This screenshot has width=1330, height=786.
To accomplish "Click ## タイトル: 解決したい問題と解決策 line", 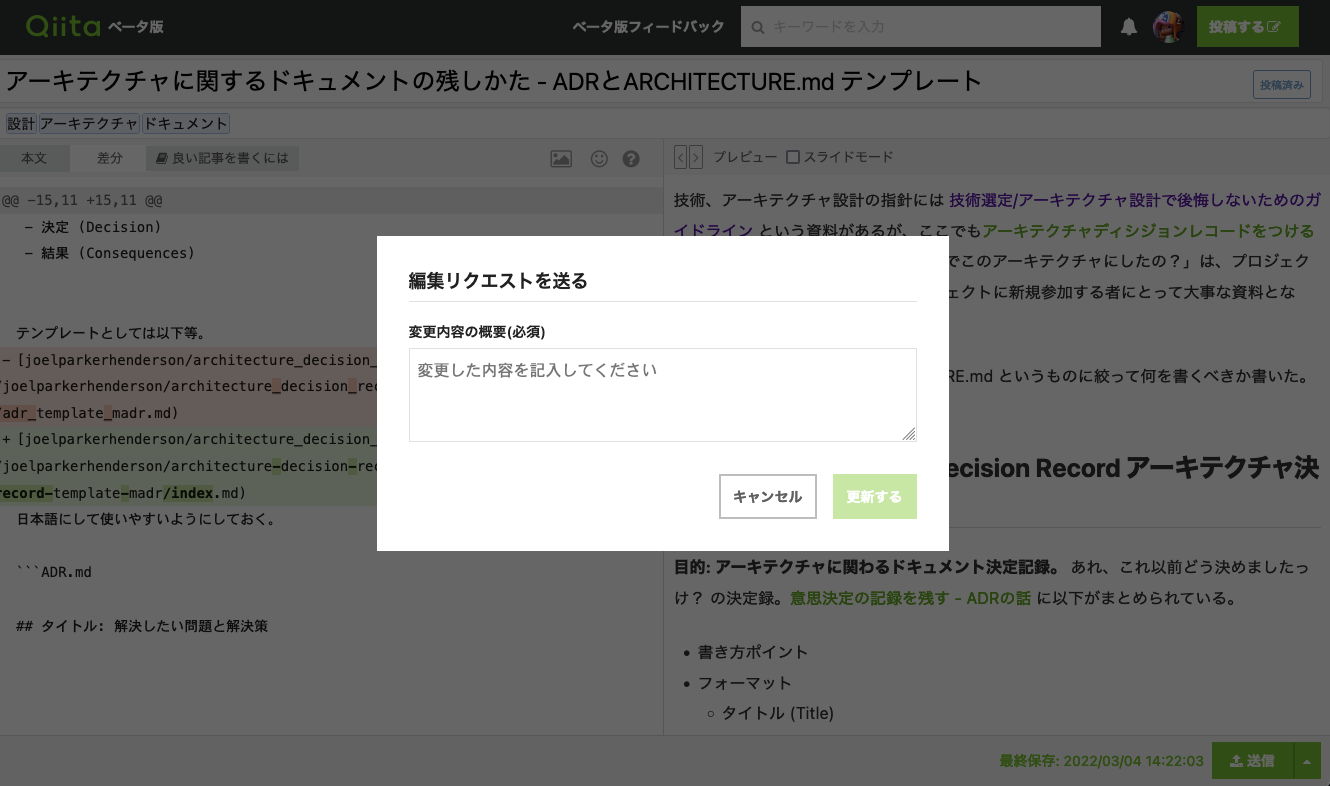I will (x=142, y=627).
